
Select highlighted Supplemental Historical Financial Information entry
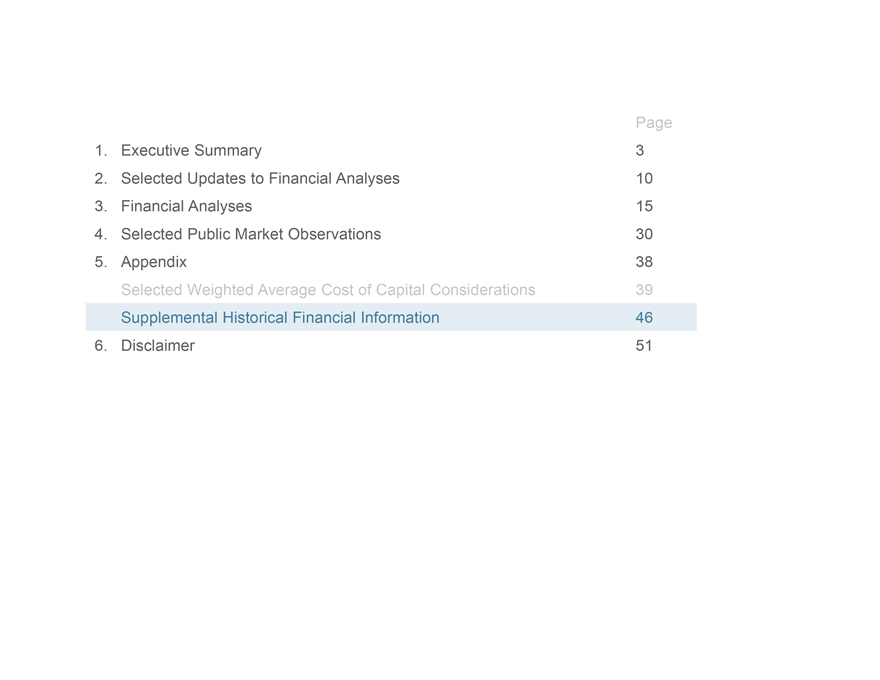point(280,318)
